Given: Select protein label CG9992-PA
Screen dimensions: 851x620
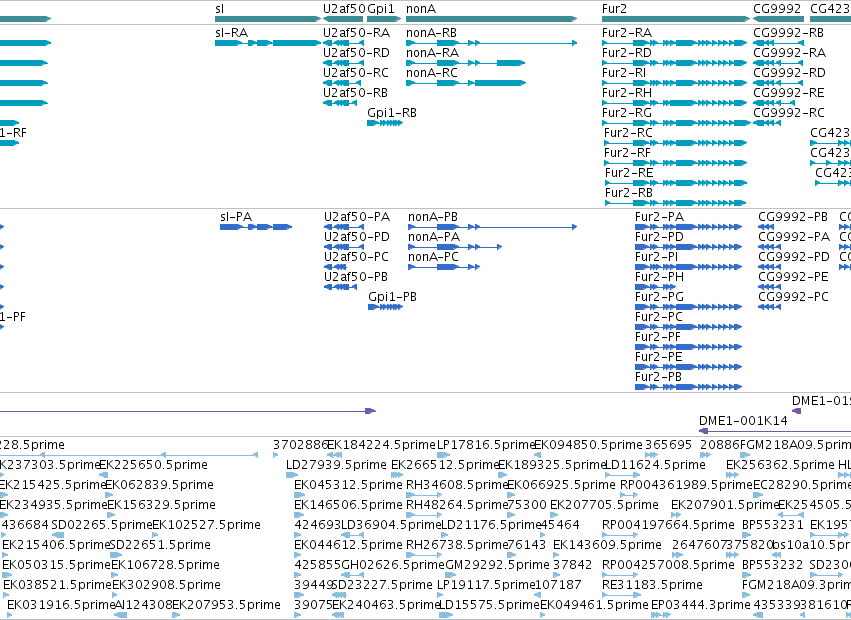Looking at the screenshot, I should [794, 237].
